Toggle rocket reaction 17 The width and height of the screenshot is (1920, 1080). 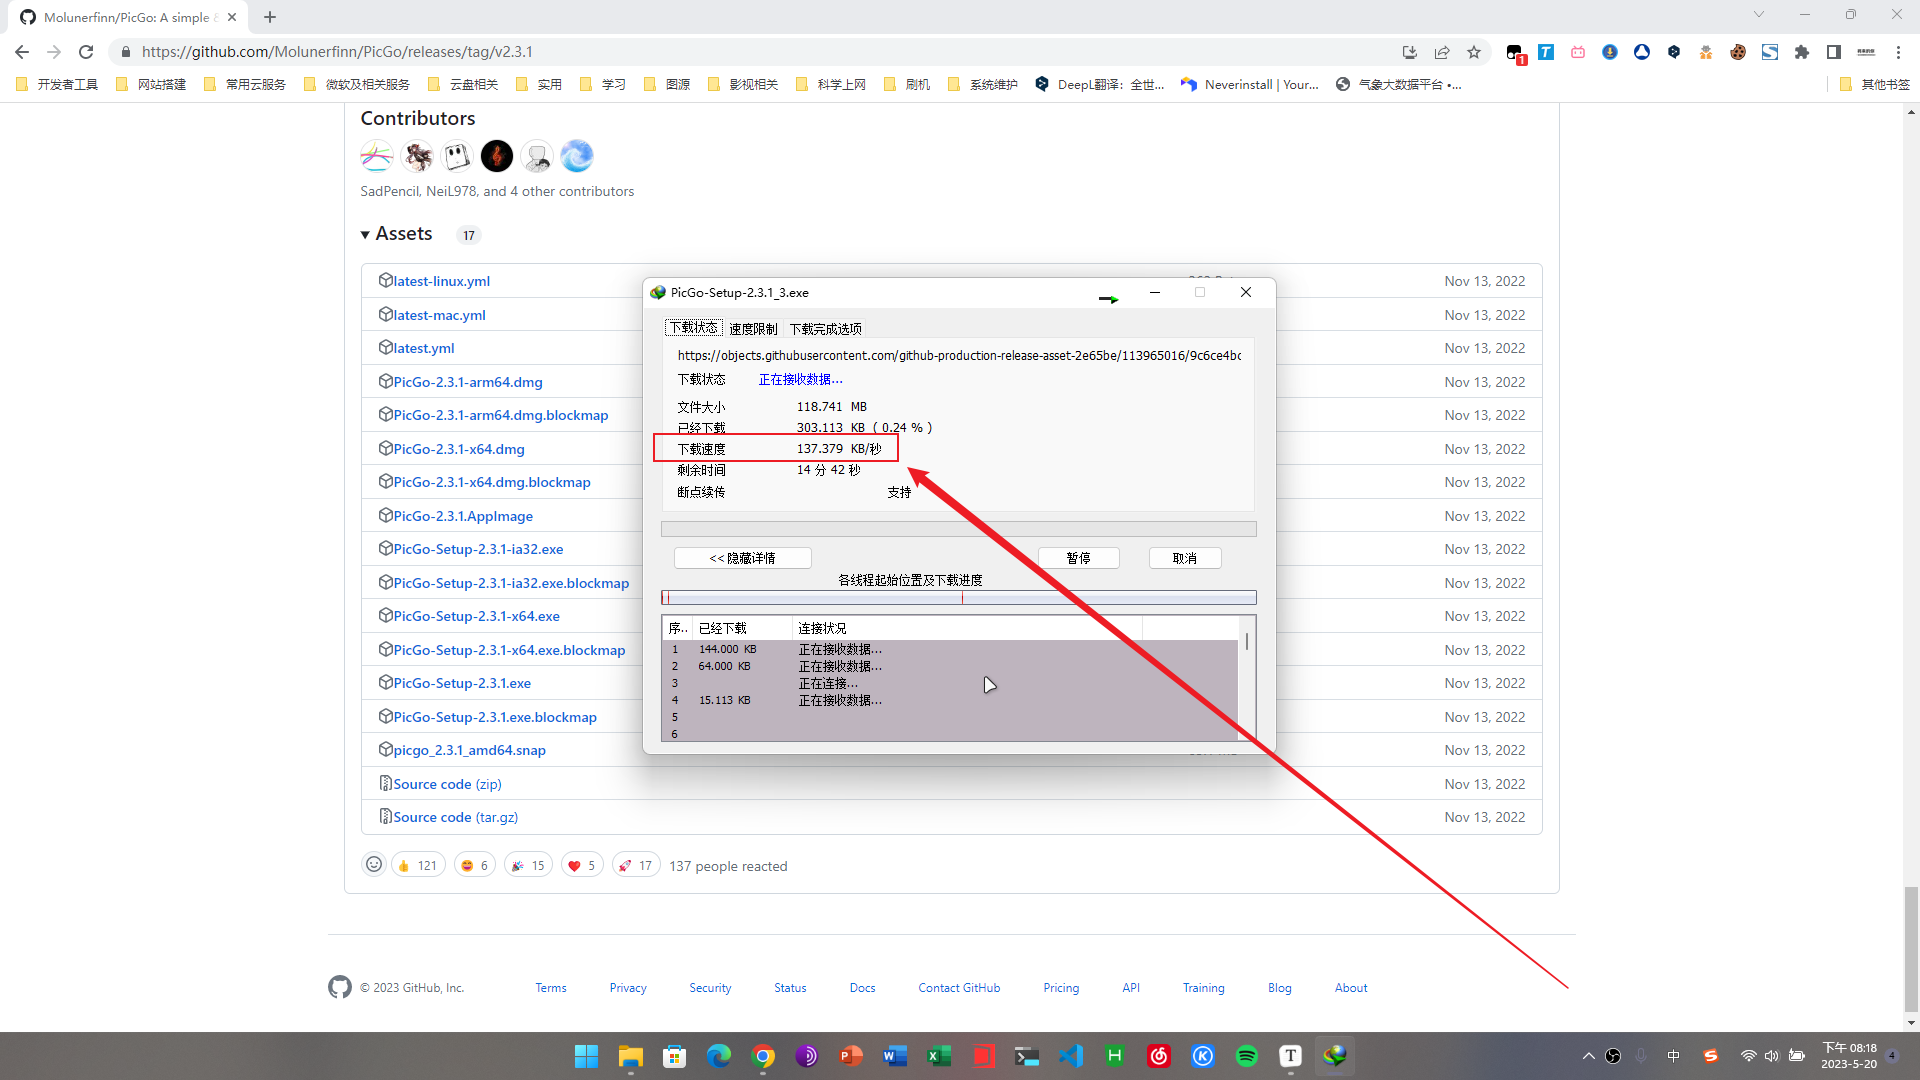tap(635, 865)
